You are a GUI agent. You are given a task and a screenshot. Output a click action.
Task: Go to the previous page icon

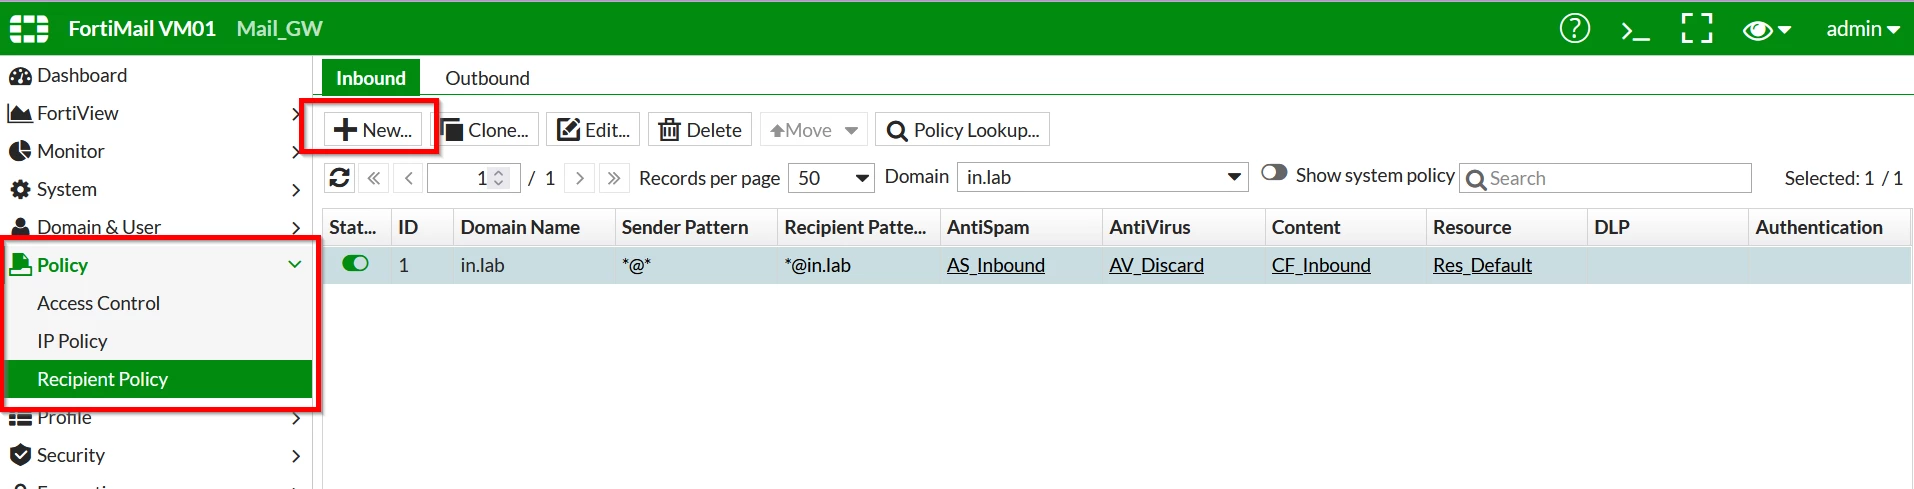pos(408,178)
